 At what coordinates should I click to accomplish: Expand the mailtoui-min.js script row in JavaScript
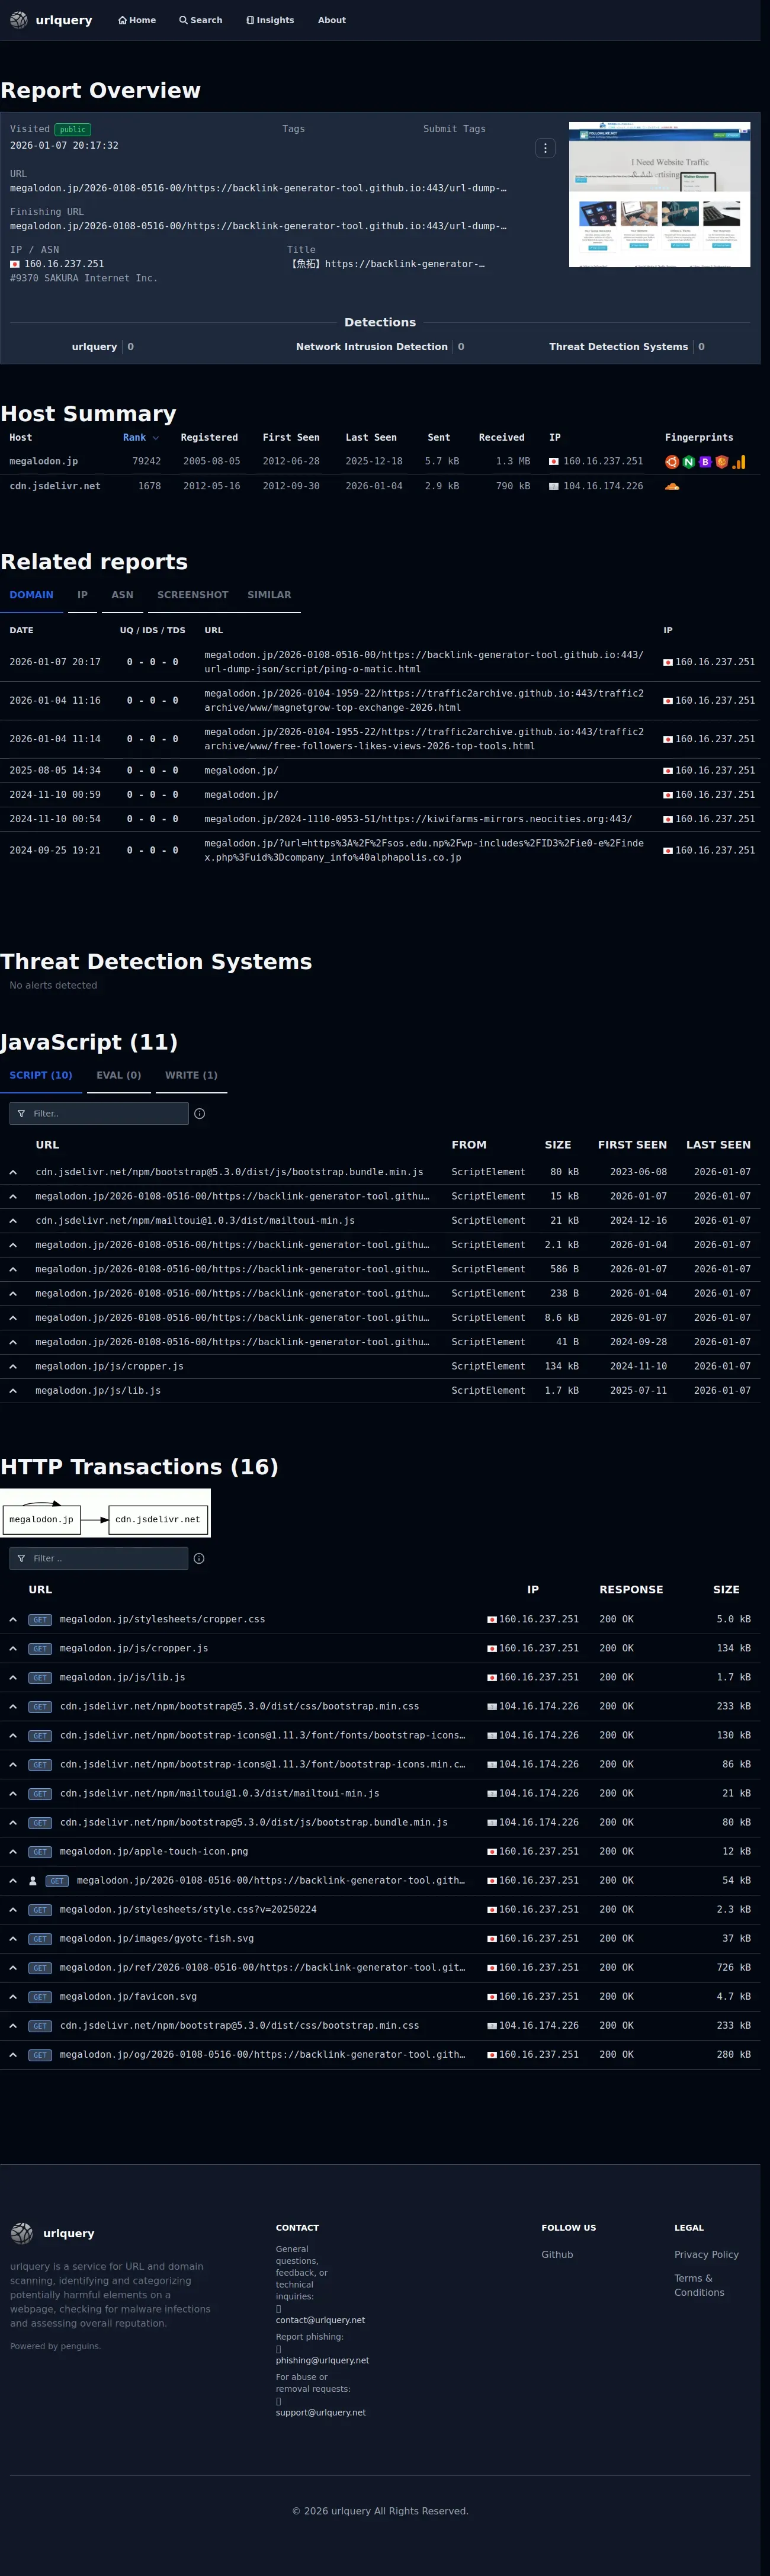pos(13,1221)
